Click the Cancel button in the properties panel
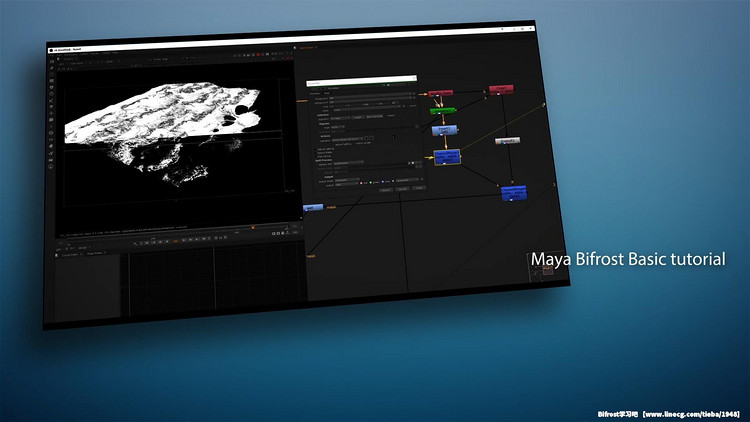 click(x=402, y=189)
